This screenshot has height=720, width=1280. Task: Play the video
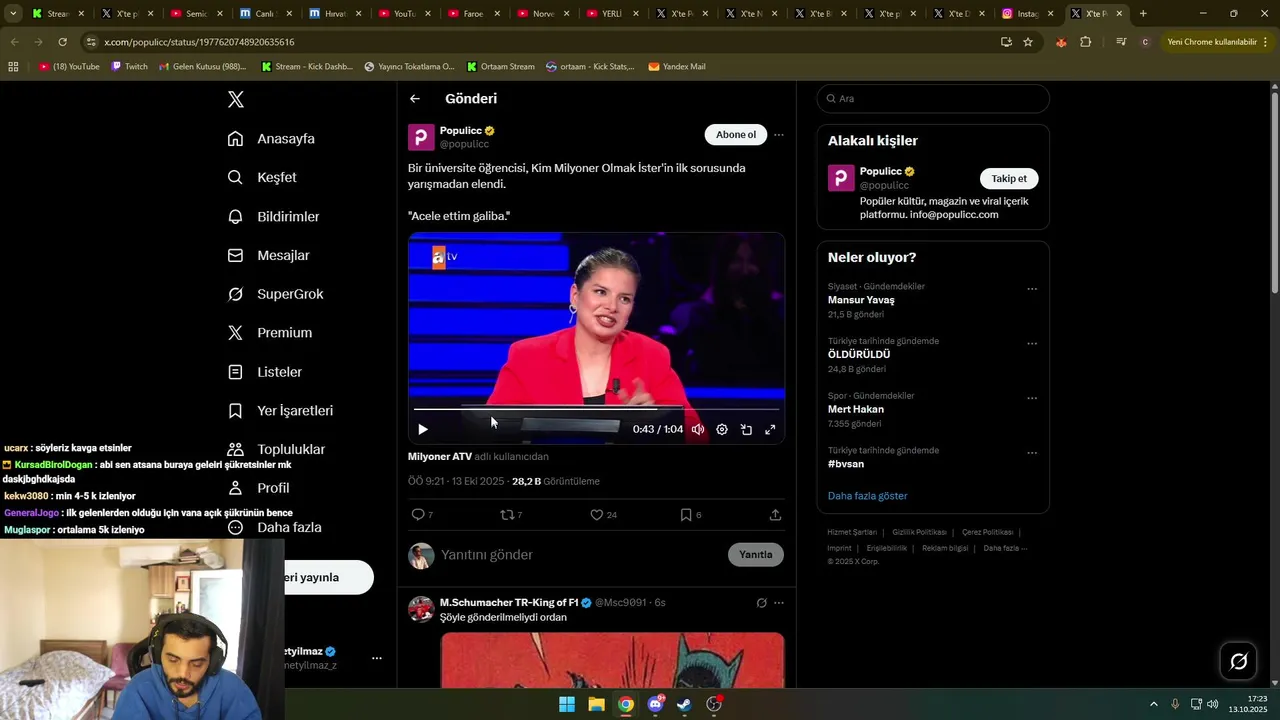(423, 429)
